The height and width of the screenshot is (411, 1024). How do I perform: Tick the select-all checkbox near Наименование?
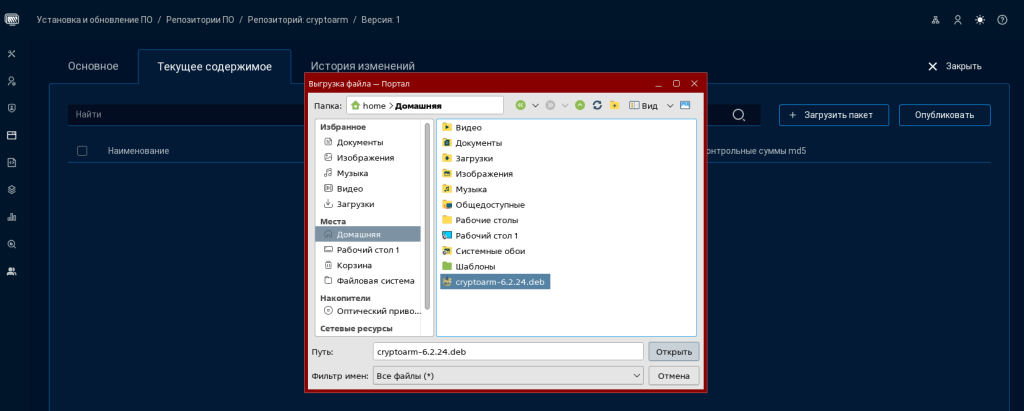coord(82,151)
